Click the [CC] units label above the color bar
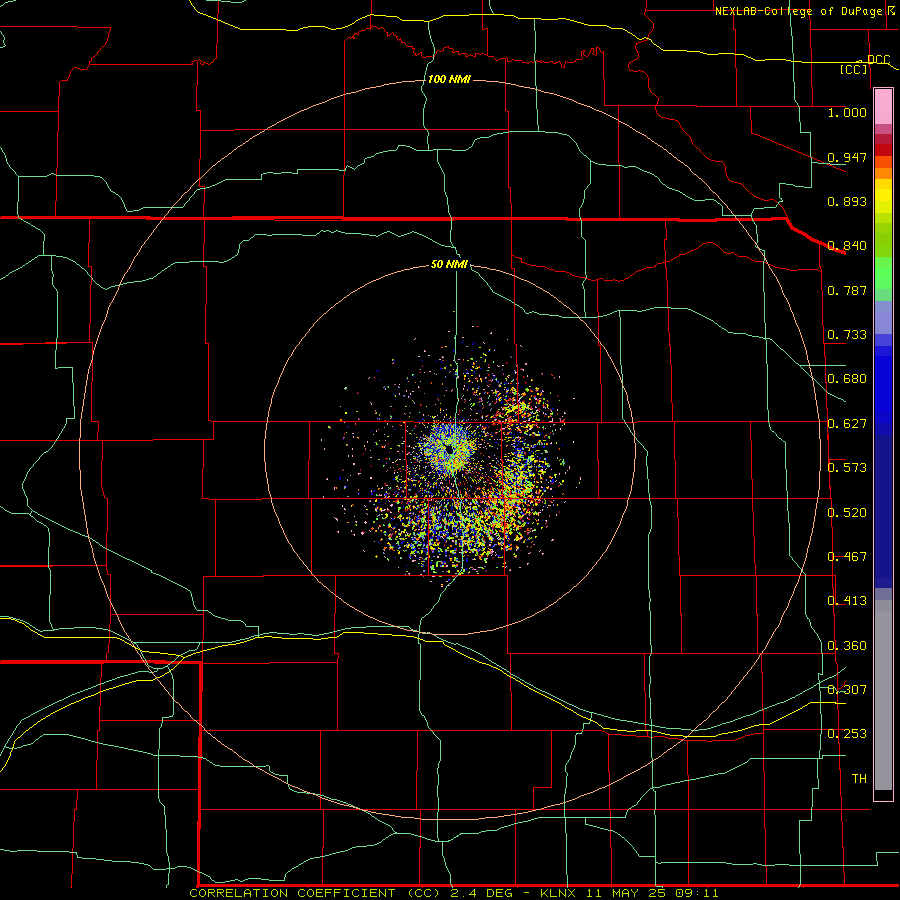Image resolution: width=900 pixels, height=900 pixels. pos(854,69)
